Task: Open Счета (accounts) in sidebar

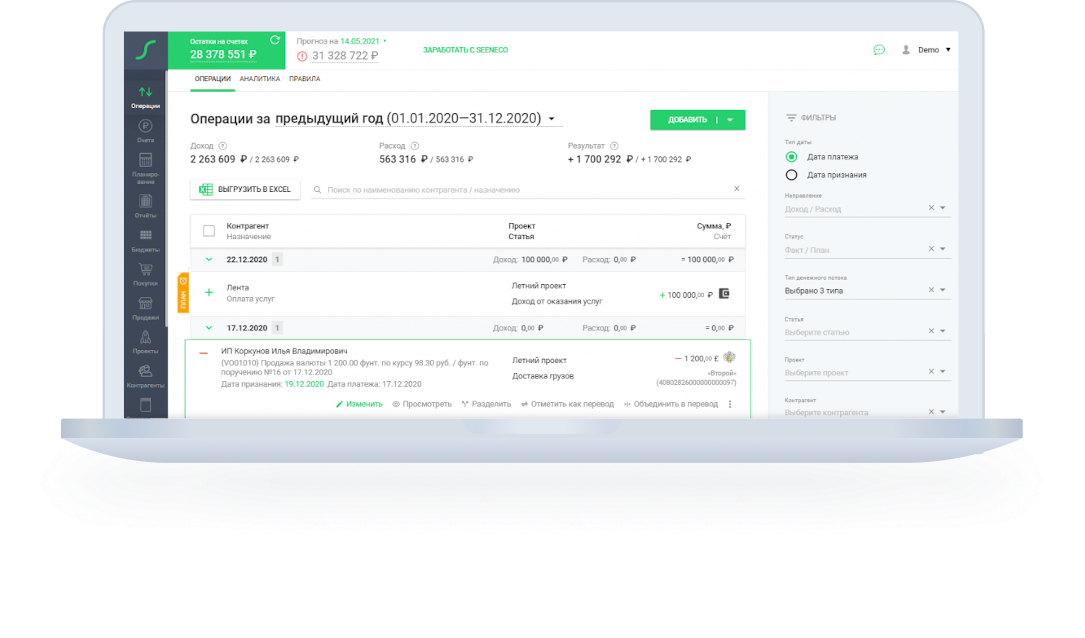Action: tap(145, 131)
